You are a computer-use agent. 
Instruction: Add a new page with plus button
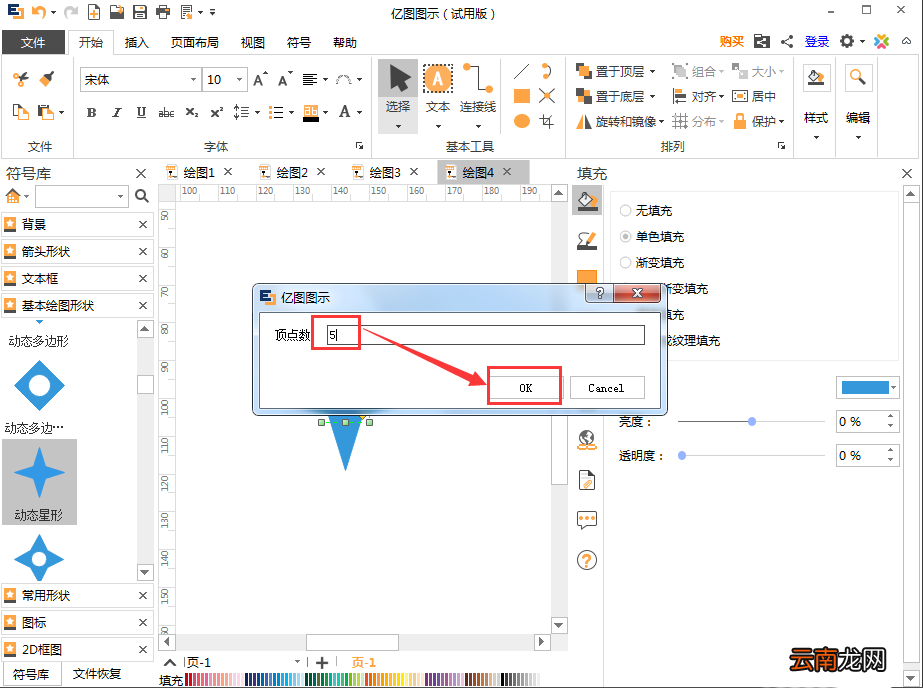(321, 663)
